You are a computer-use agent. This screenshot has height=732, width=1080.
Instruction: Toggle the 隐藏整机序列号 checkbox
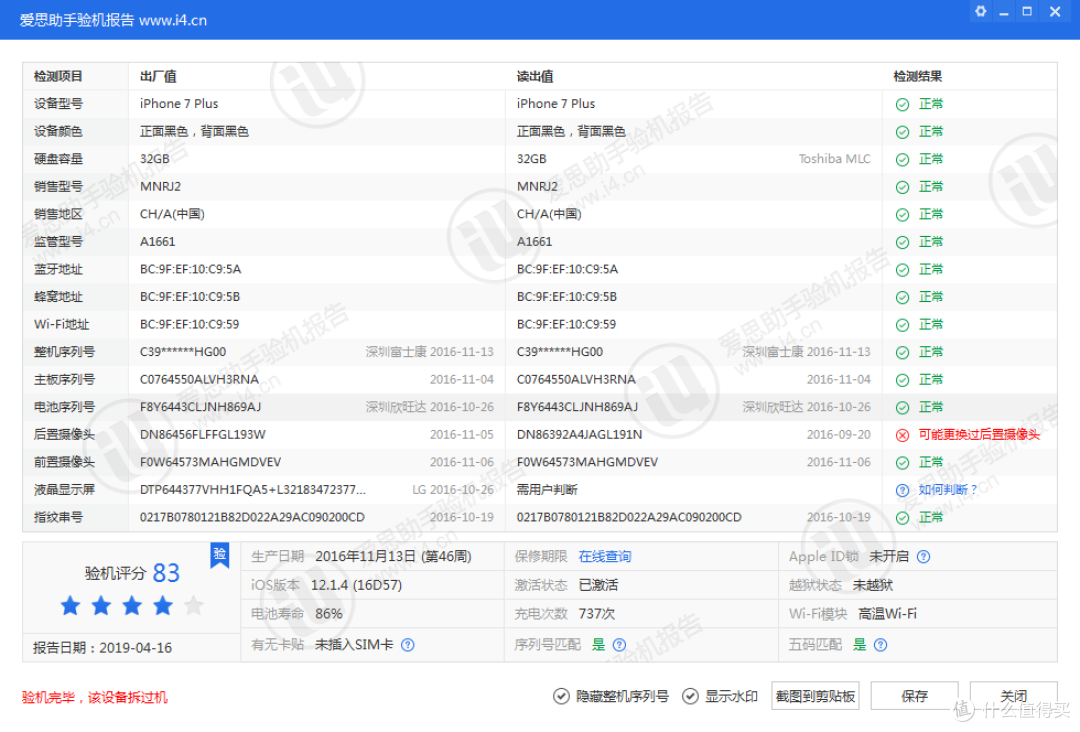[561, 696]
